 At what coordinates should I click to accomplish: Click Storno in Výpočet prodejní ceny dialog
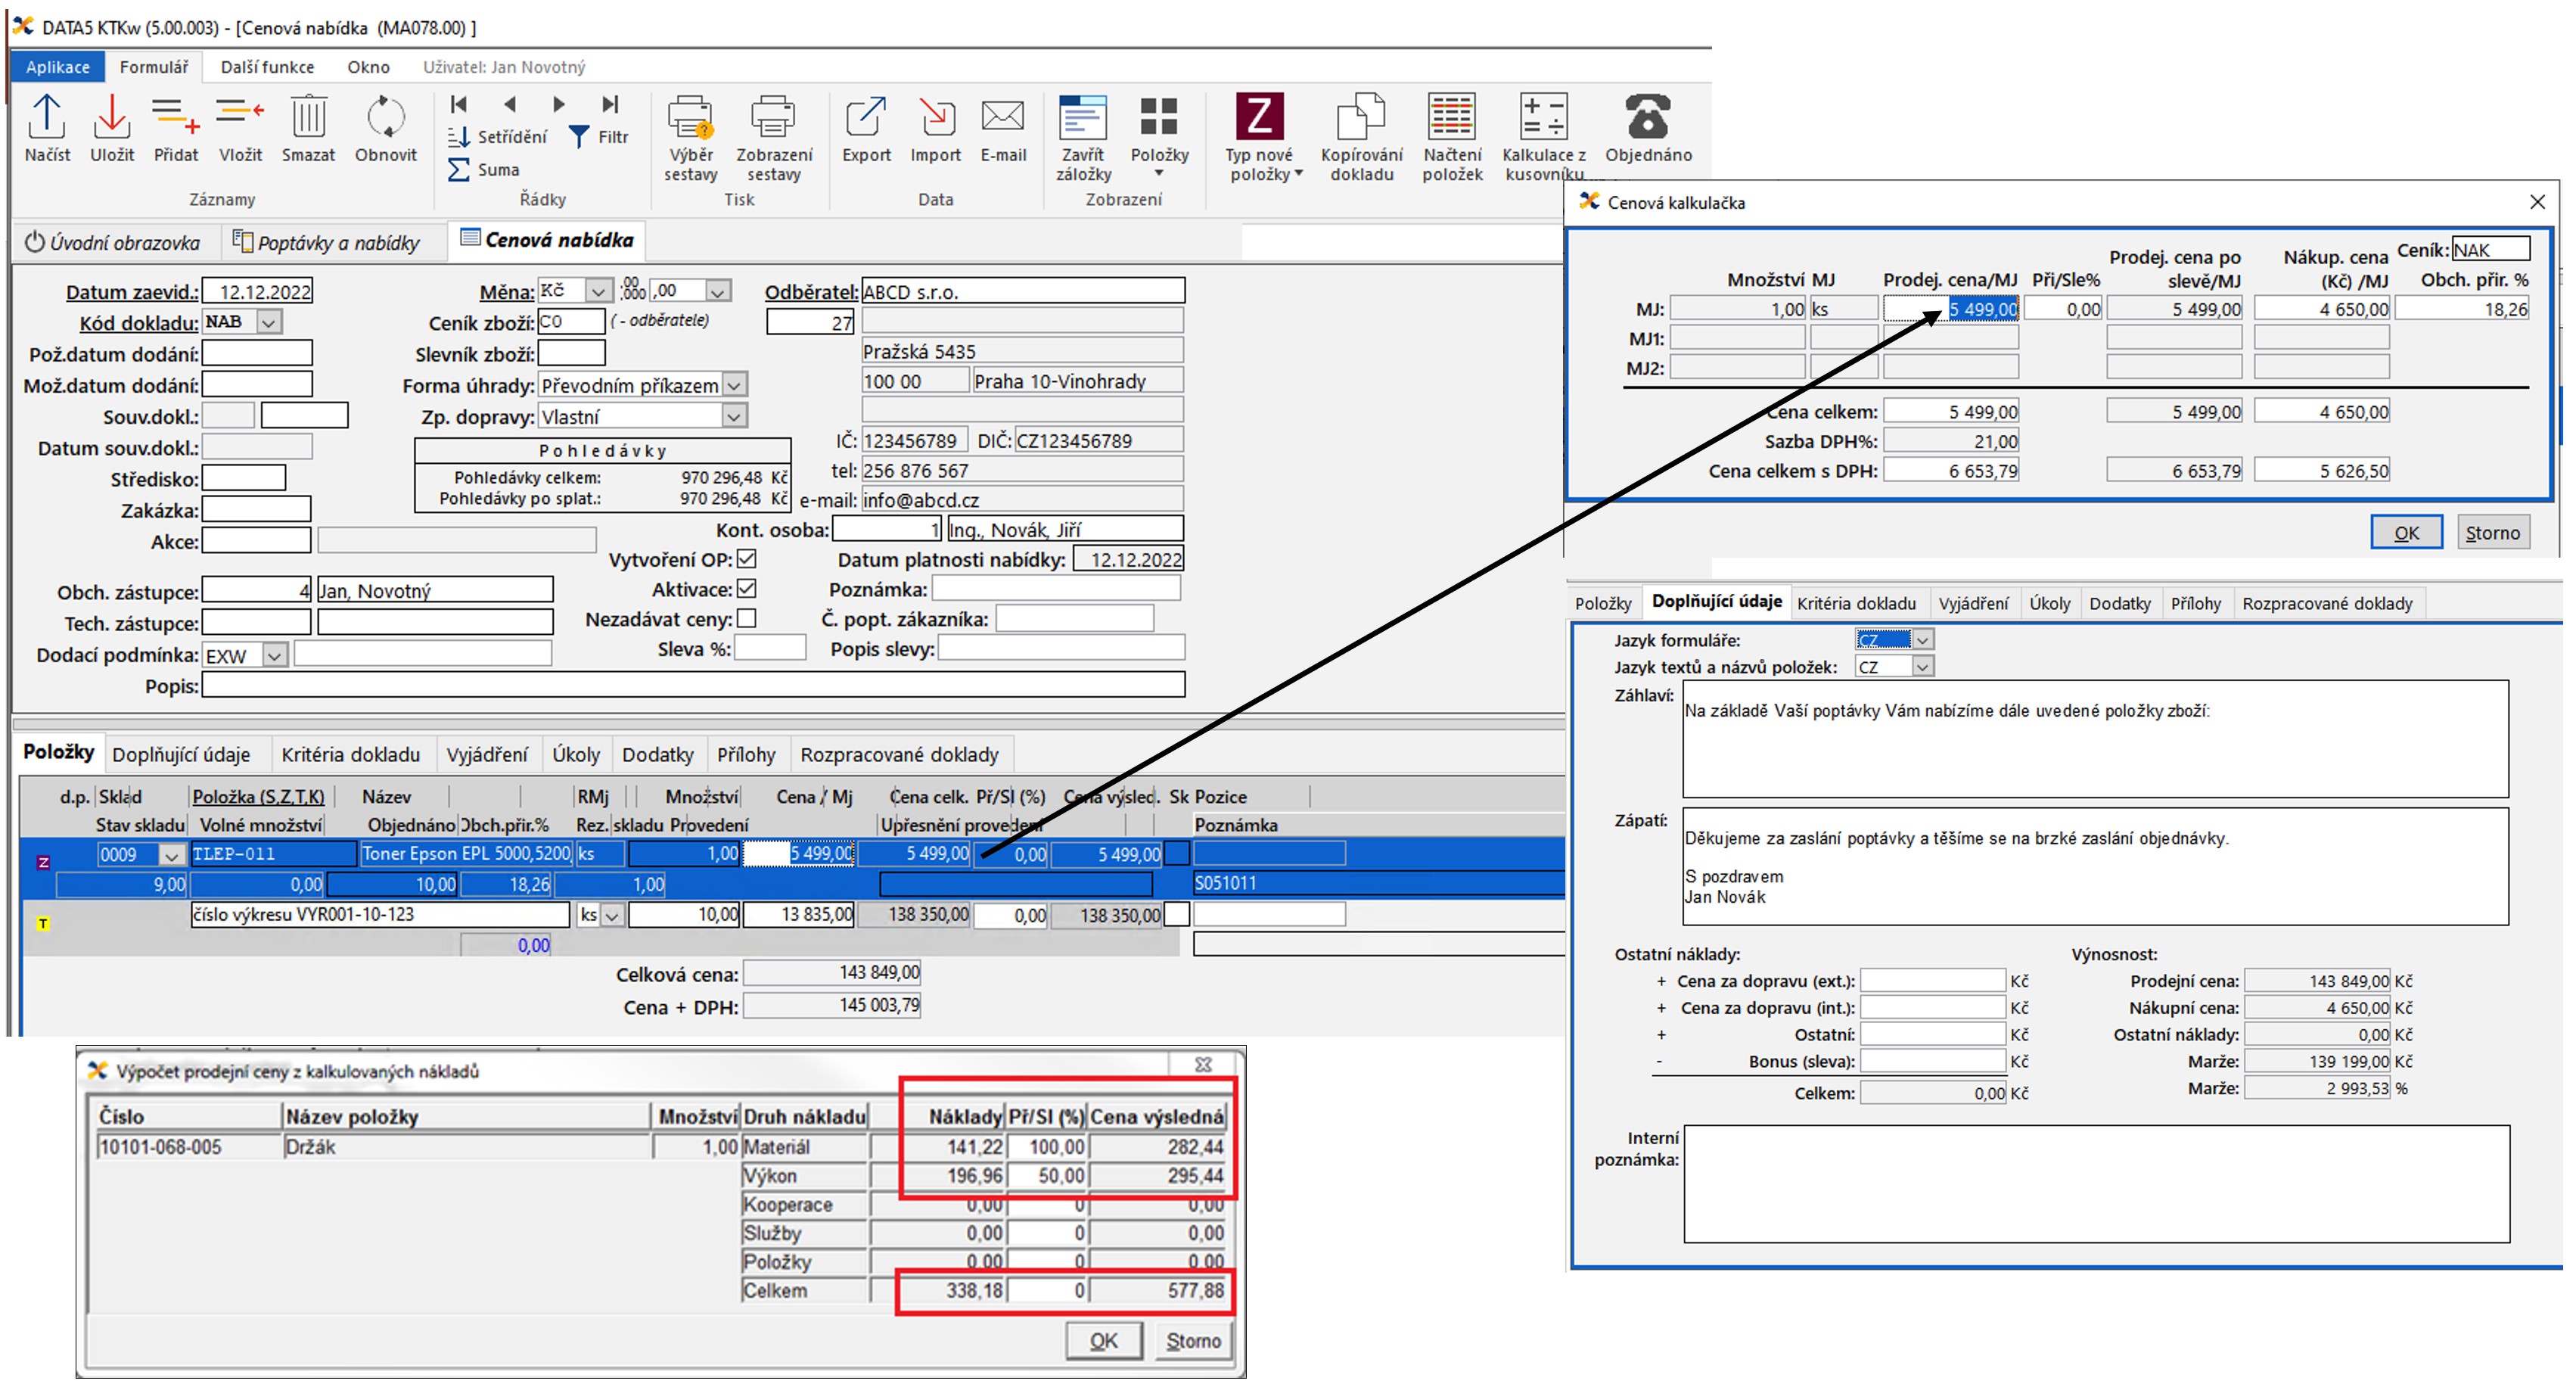tap(1193, 1341)
